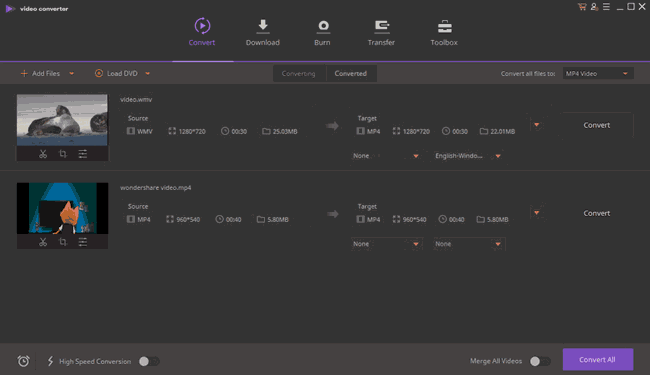Expand the Add Files dropdown arrow
Image resolution: width=650 pixels, height=375 pixels.
[x=72, y=73]
